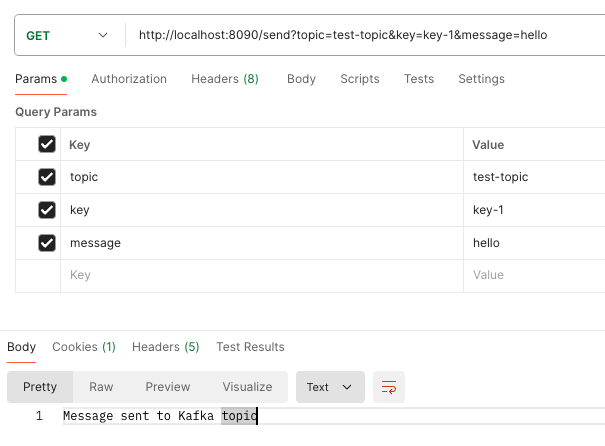
Task: Open the response Cookies (1) tab
Action: coord(84,347)
